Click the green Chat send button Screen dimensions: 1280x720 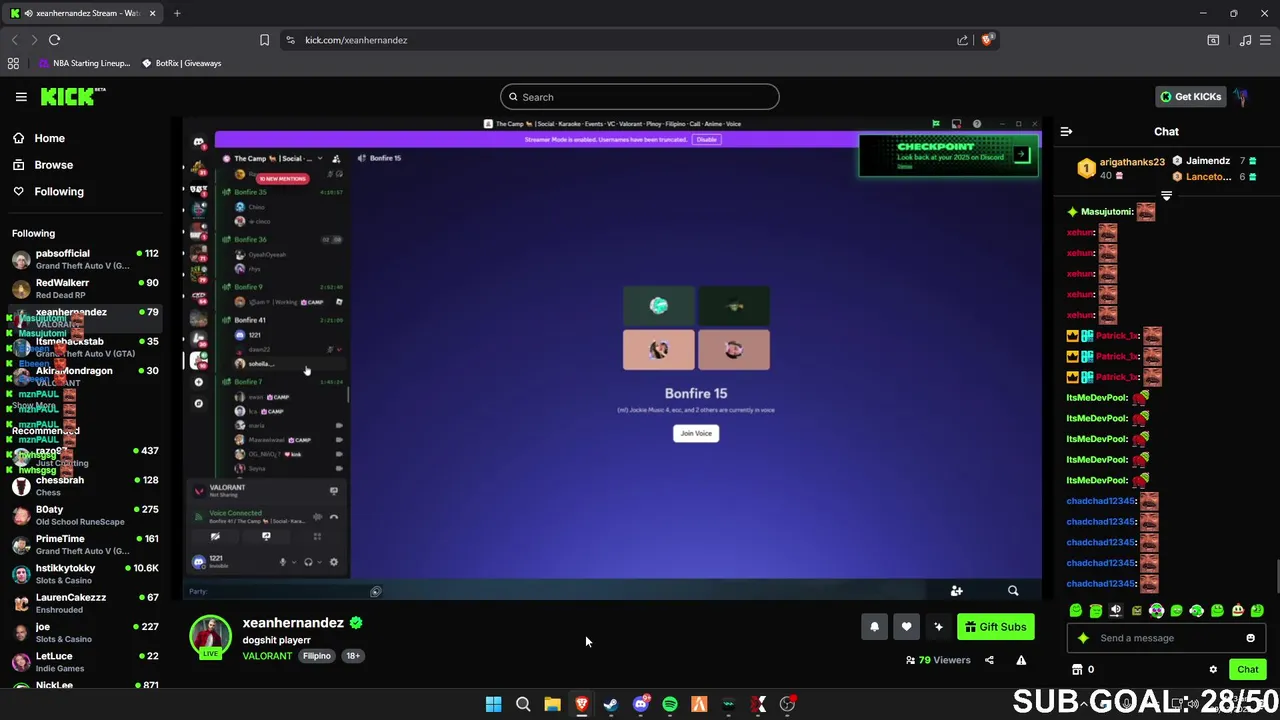[1247, 670]
